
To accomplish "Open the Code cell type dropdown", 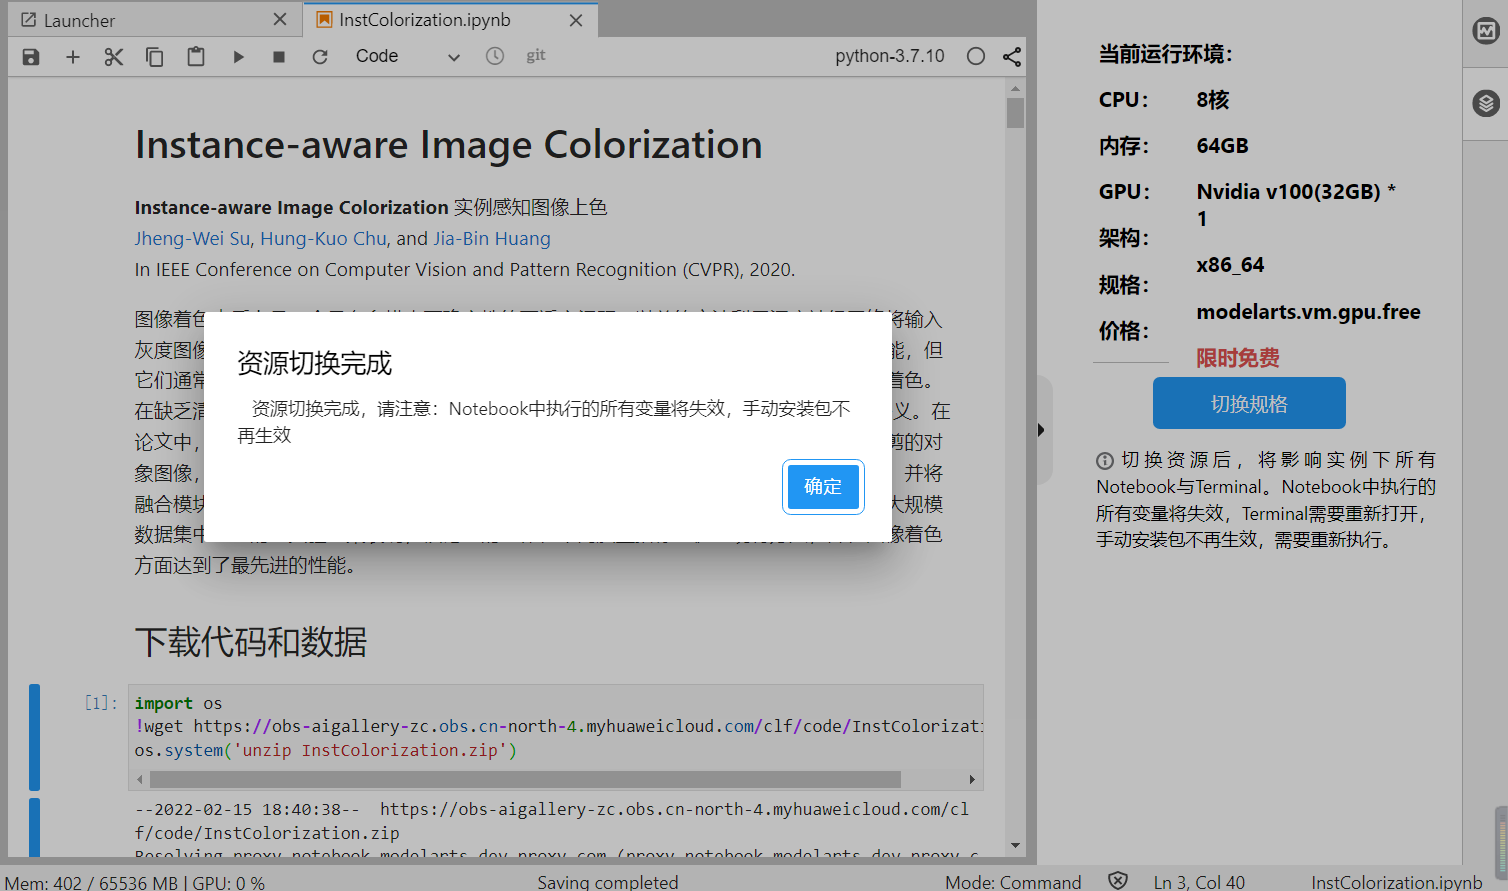I will coord(408,57).
